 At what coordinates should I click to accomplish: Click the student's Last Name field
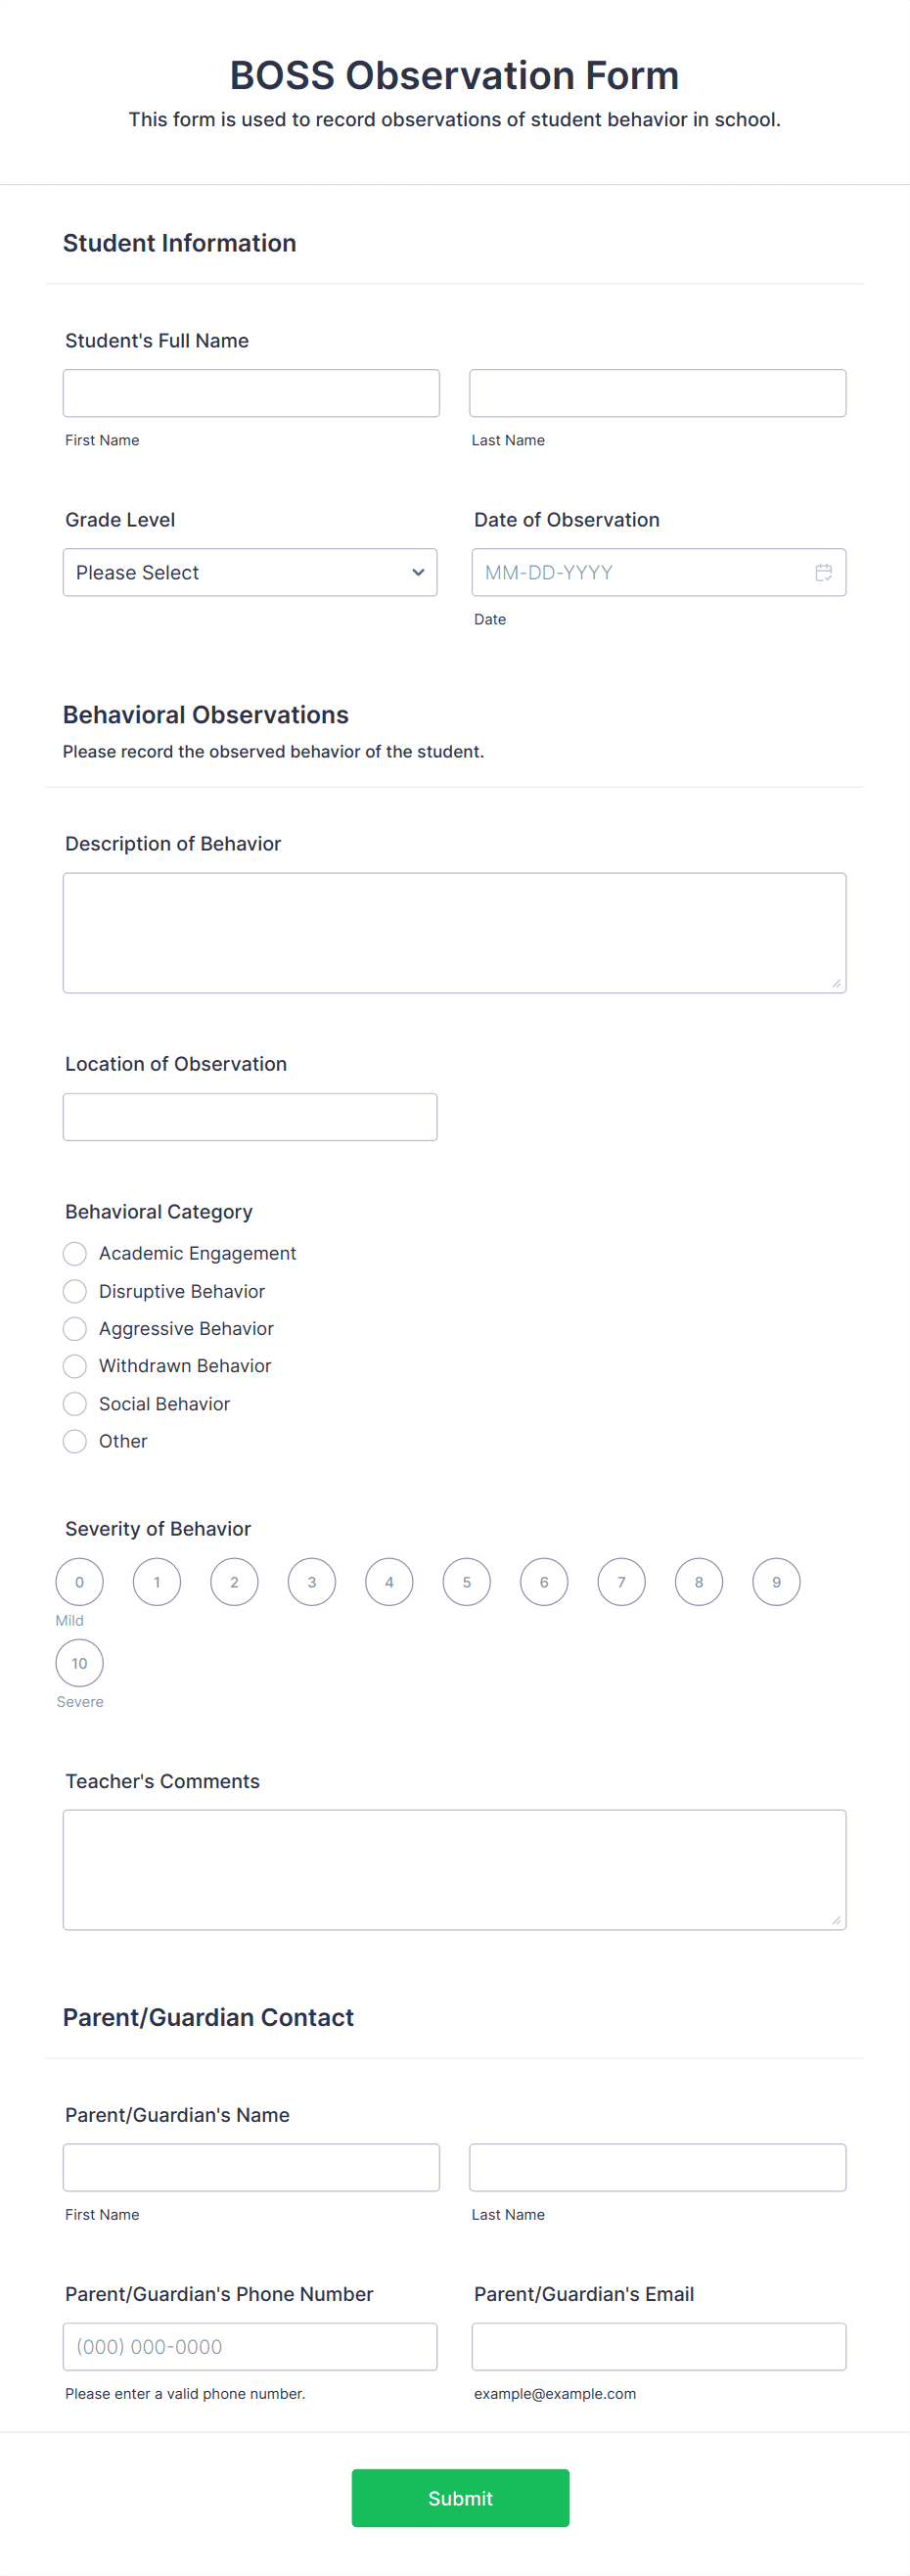658,393
